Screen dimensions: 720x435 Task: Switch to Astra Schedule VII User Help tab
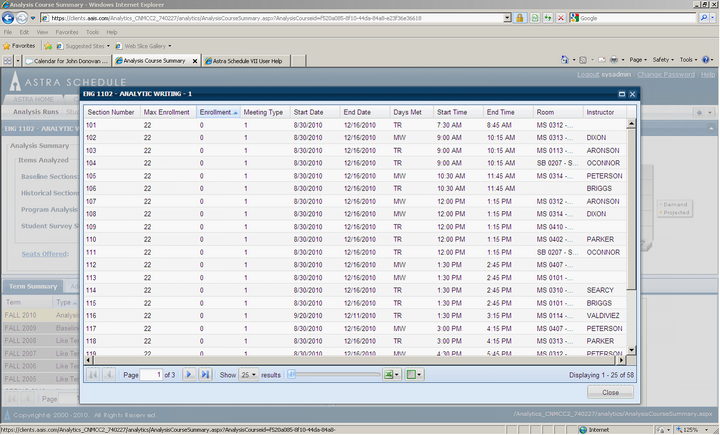[x=241, y=60]
